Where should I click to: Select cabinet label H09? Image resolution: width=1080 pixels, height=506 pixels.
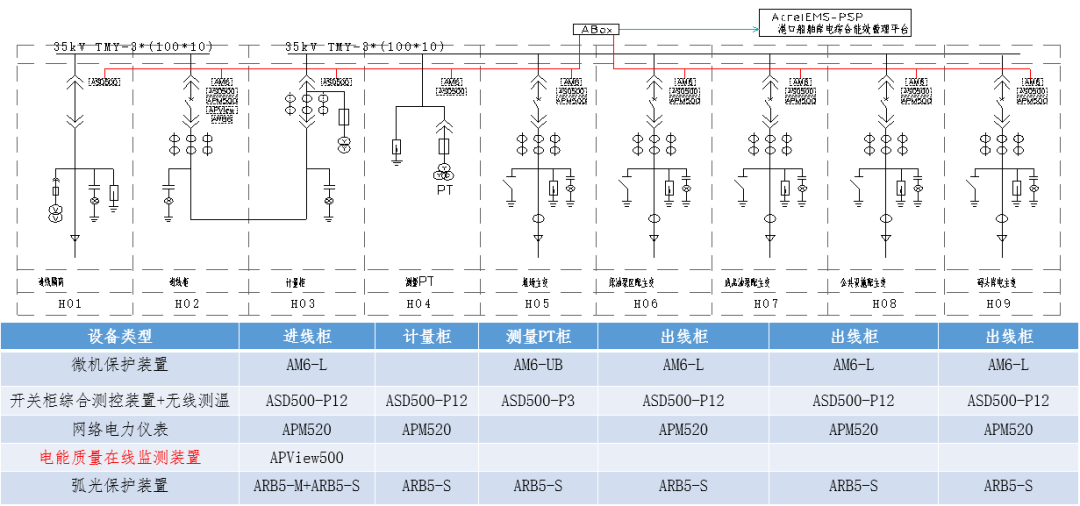[1001, 303]
